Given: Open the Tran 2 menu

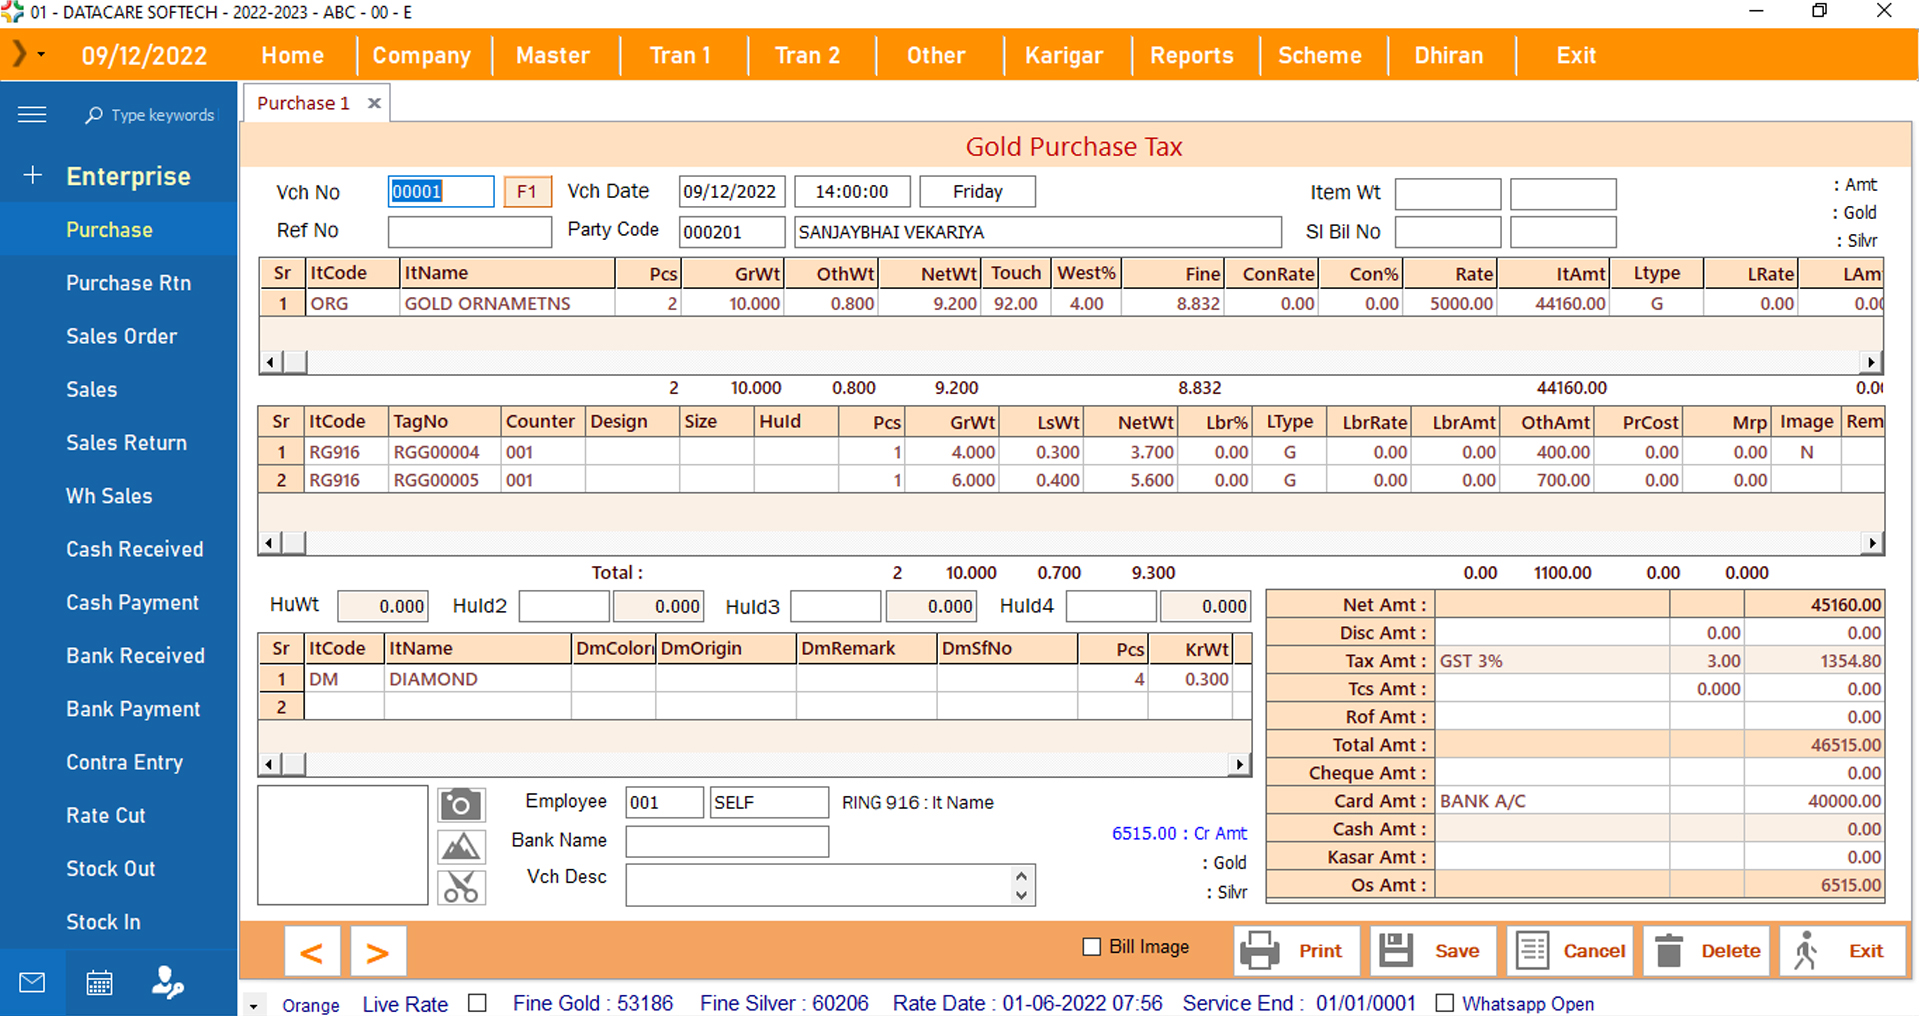Looking at the screenshot, I should (808, 55).
